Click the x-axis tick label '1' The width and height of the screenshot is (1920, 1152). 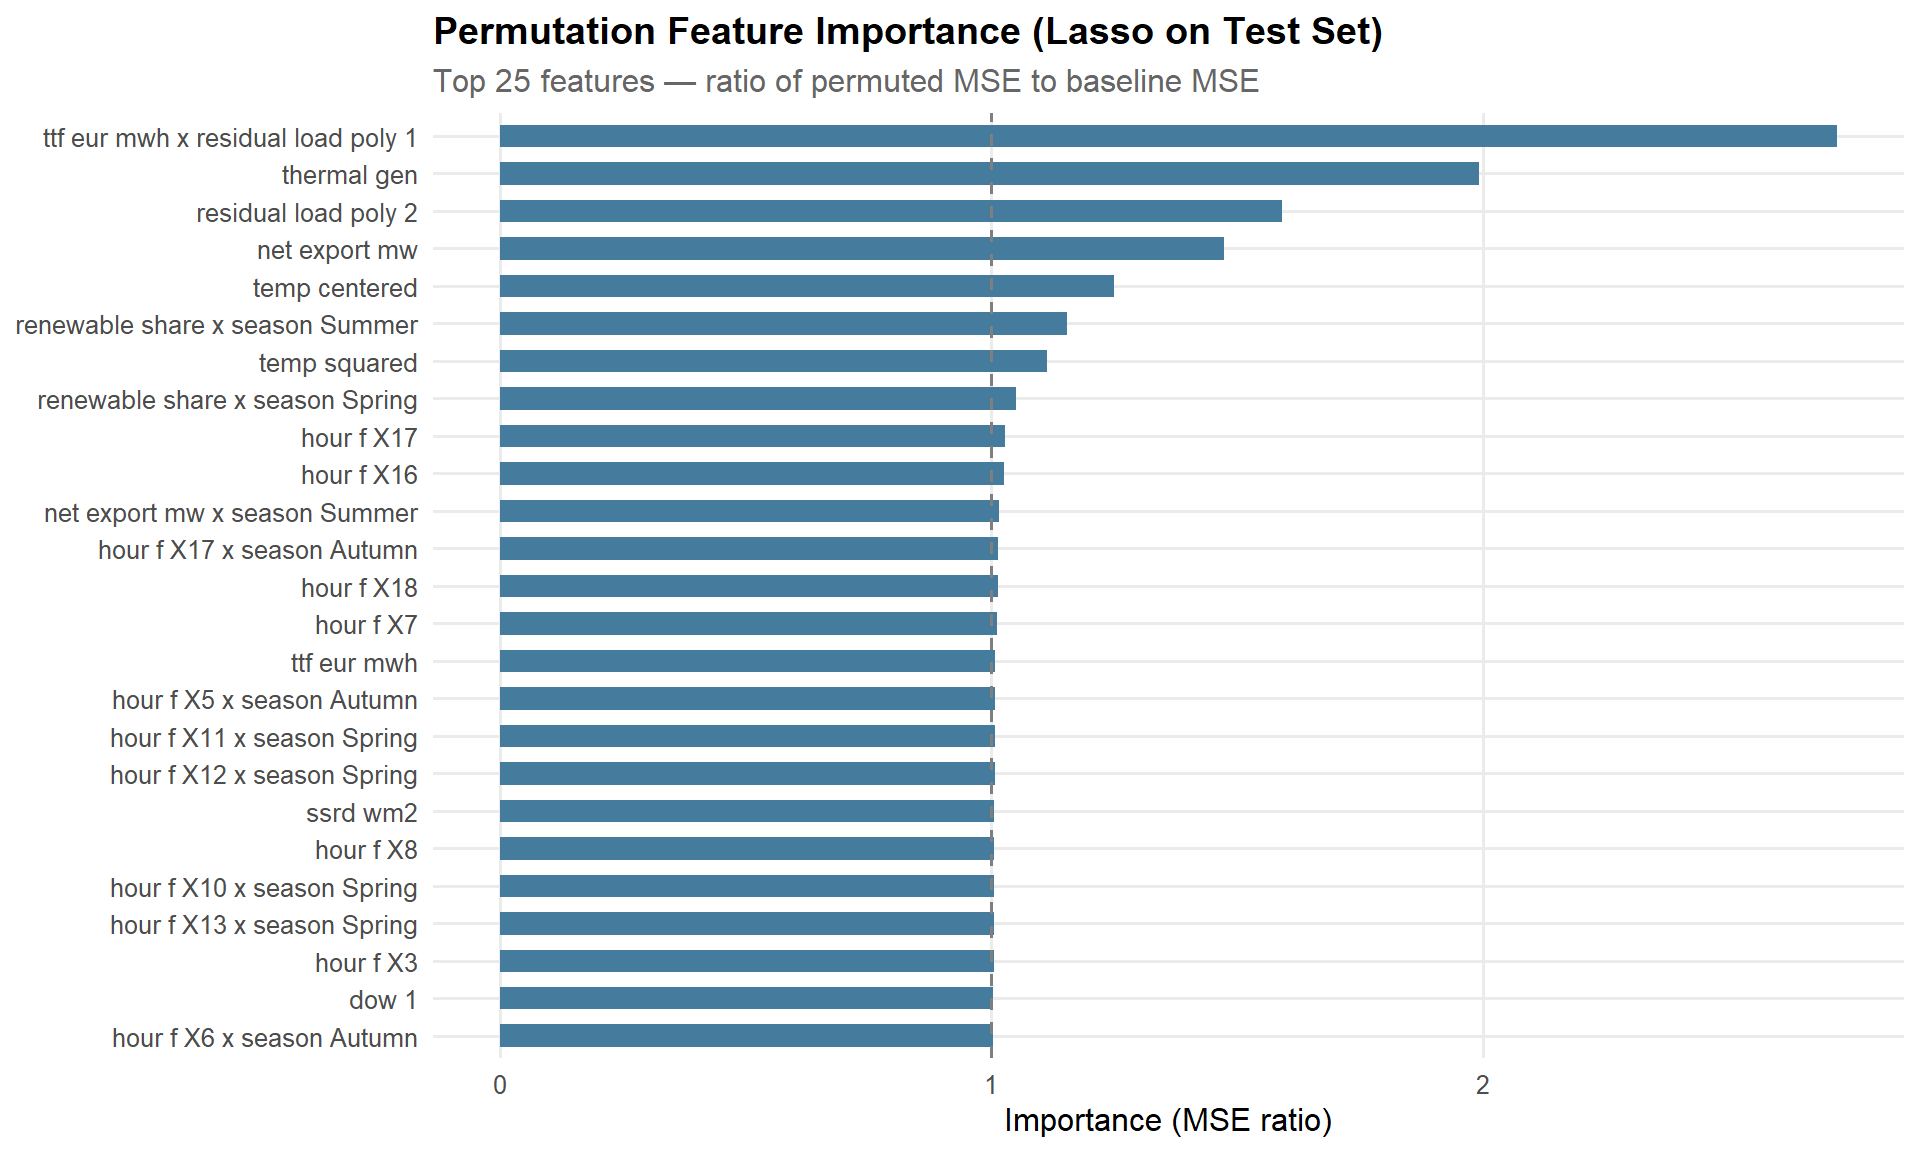pyautogui.click(x=991, y=1085)
